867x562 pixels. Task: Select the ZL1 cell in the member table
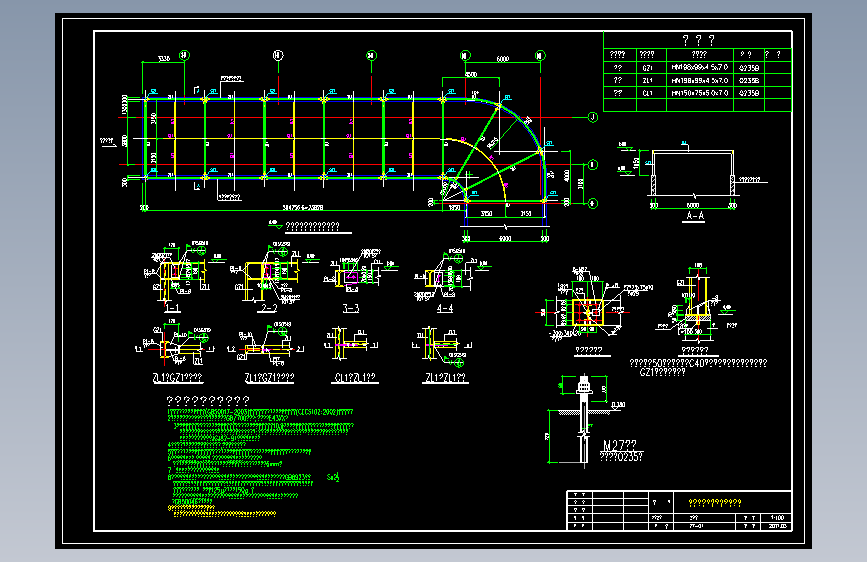(651, 80)
